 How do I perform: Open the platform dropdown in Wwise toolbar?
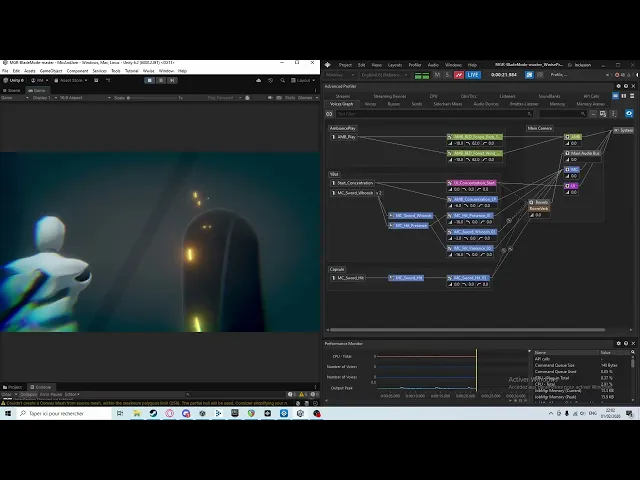coord(340,75)
